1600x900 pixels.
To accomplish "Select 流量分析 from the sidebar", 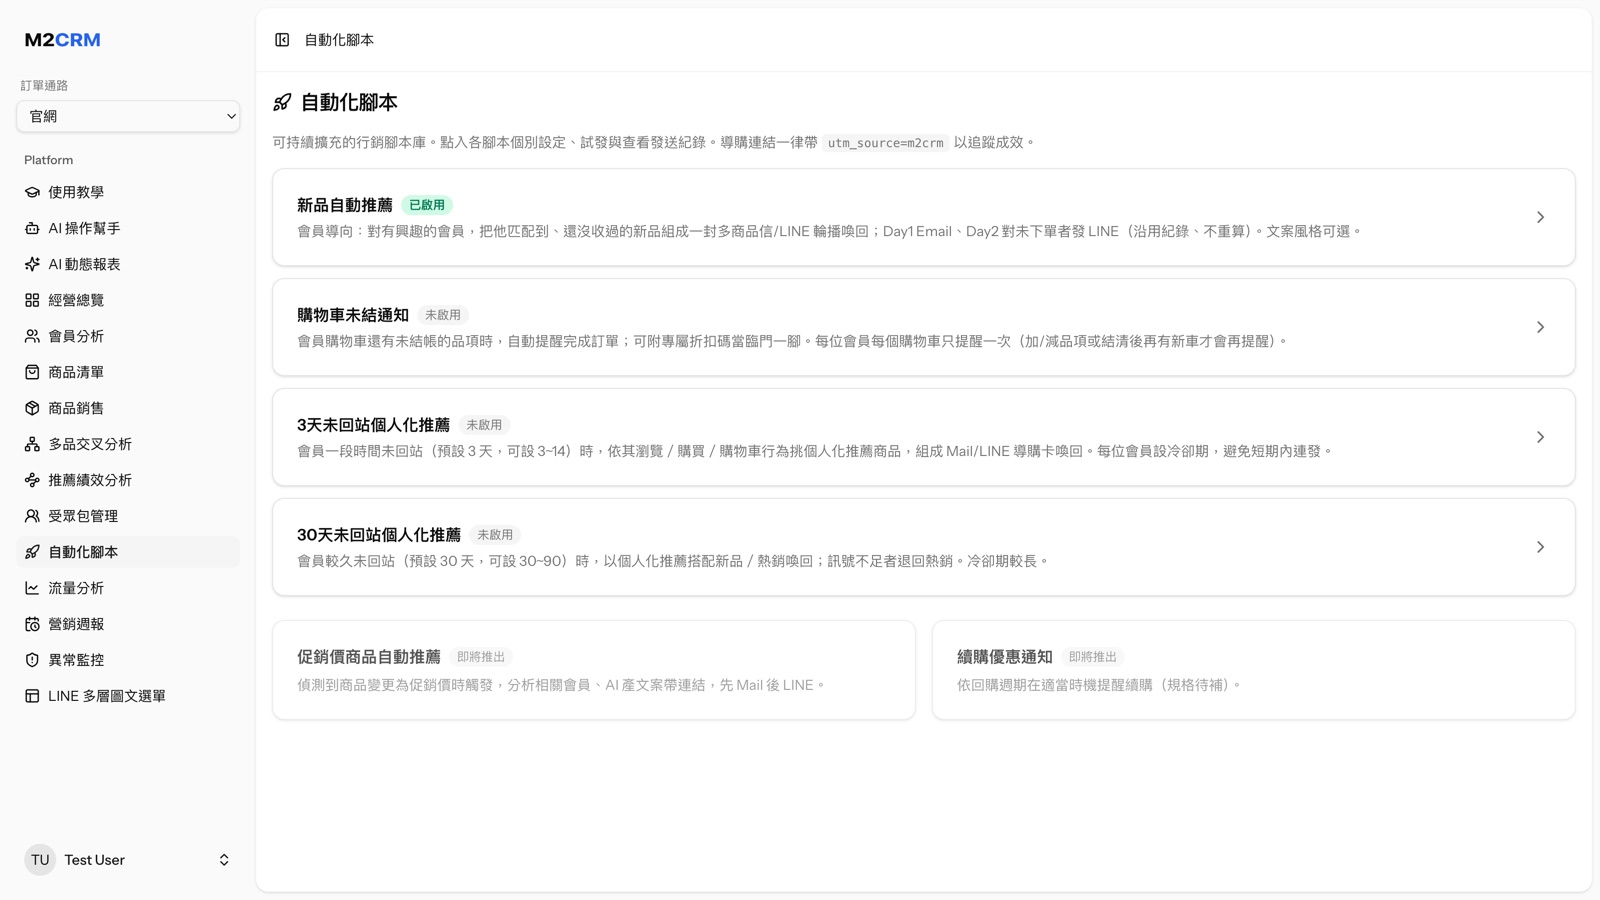I will click(128, 588).
